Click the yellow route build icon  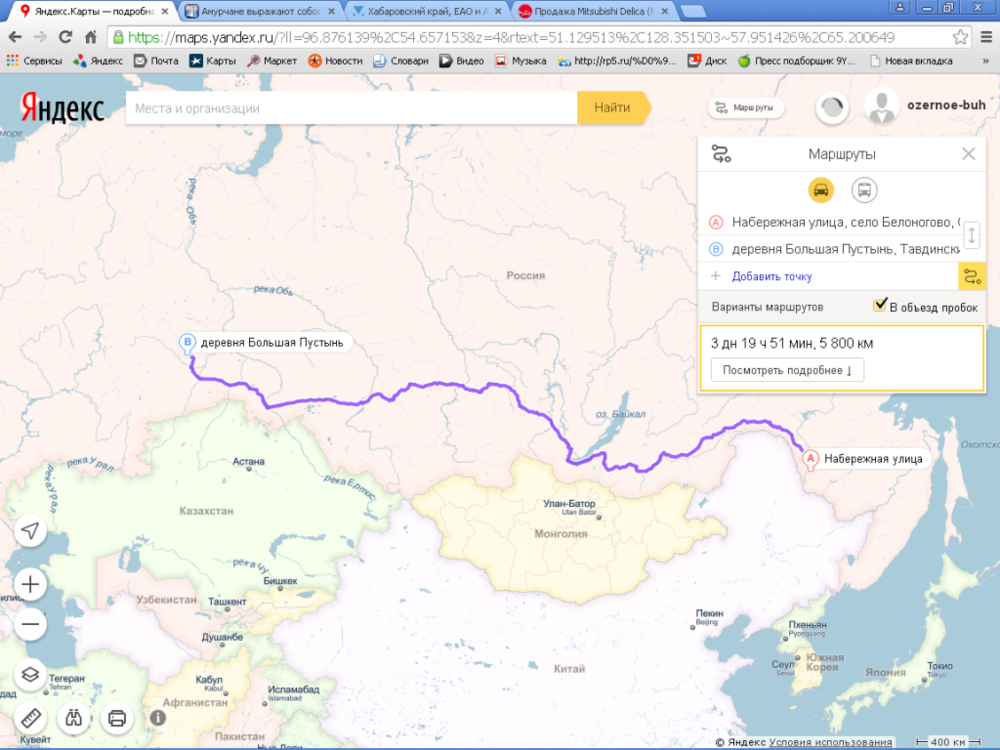click(972, 277)
